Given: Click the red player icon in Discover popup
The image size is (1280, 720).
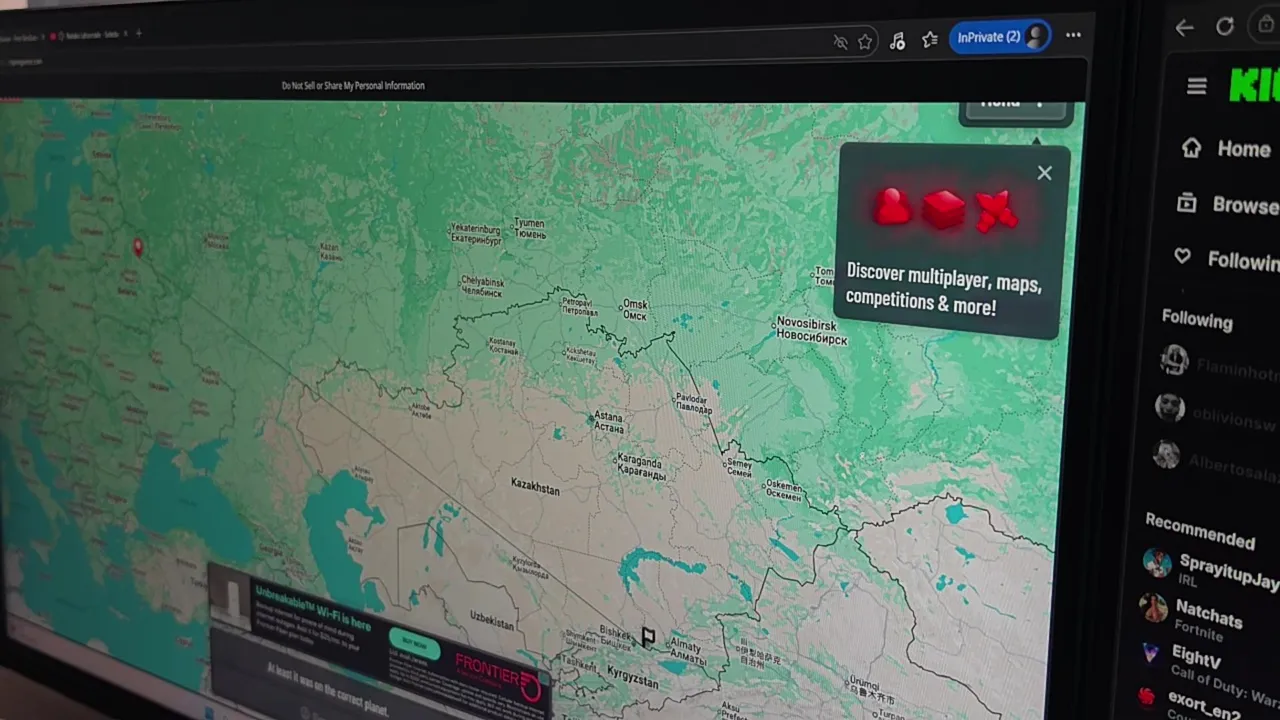Looking at the screenshot, I should [x=891, y=207].
